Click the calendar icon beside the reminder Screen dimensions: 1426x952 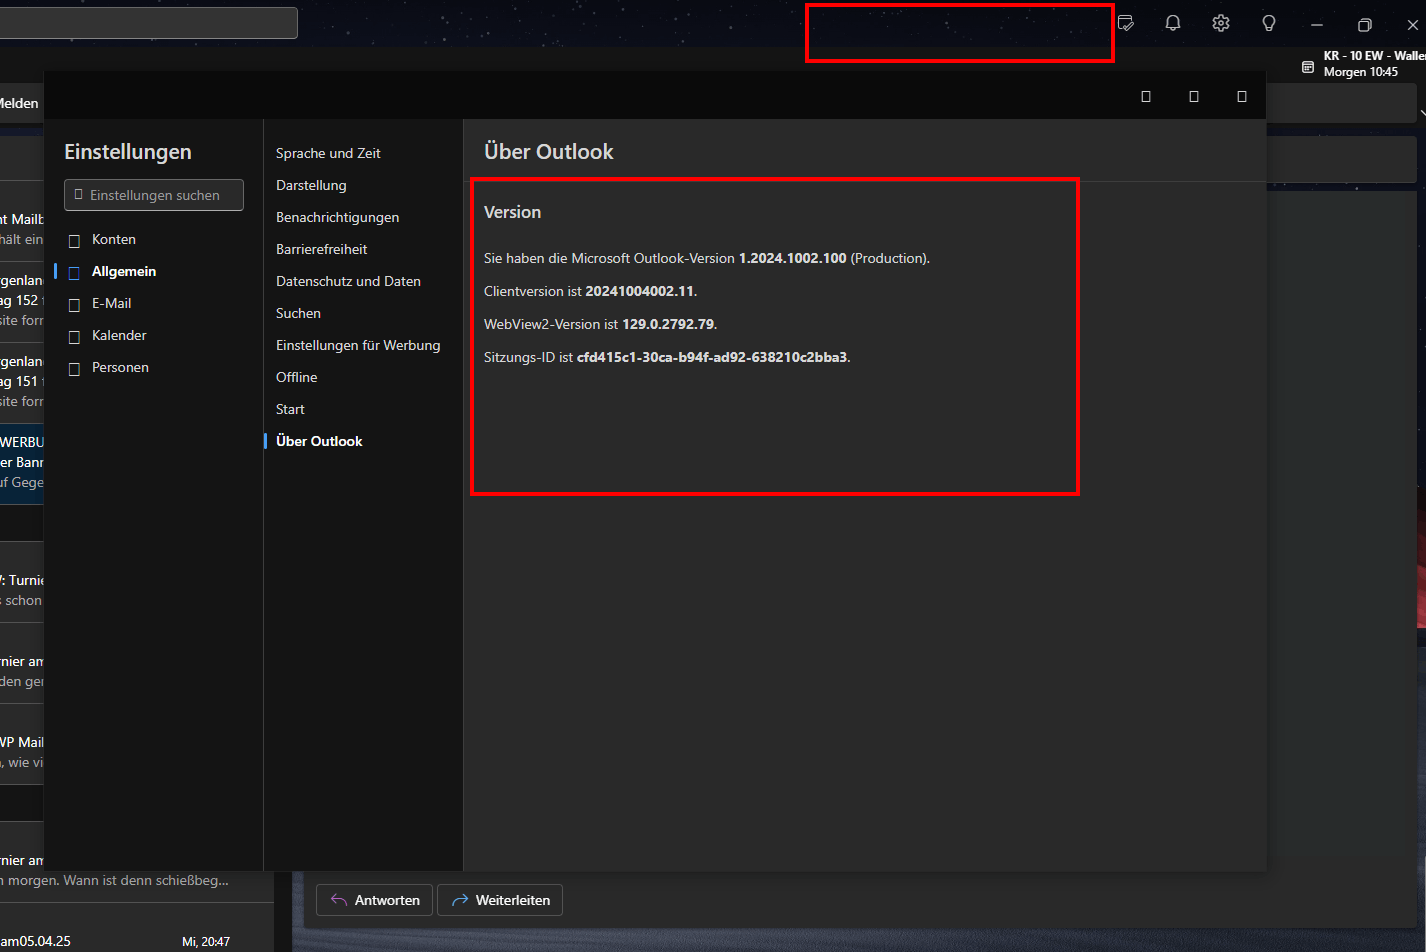[1308, 67]
